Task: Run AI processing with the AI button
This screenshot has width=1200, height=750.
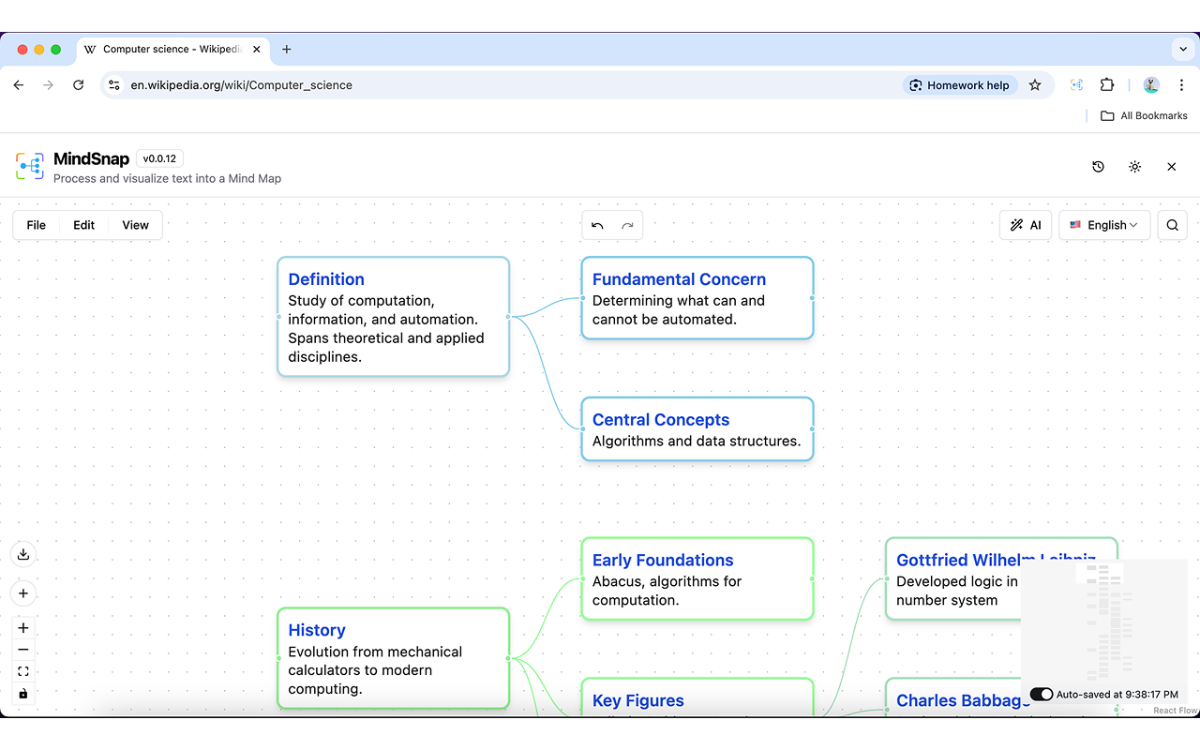Action: [x=1025, y=225]
